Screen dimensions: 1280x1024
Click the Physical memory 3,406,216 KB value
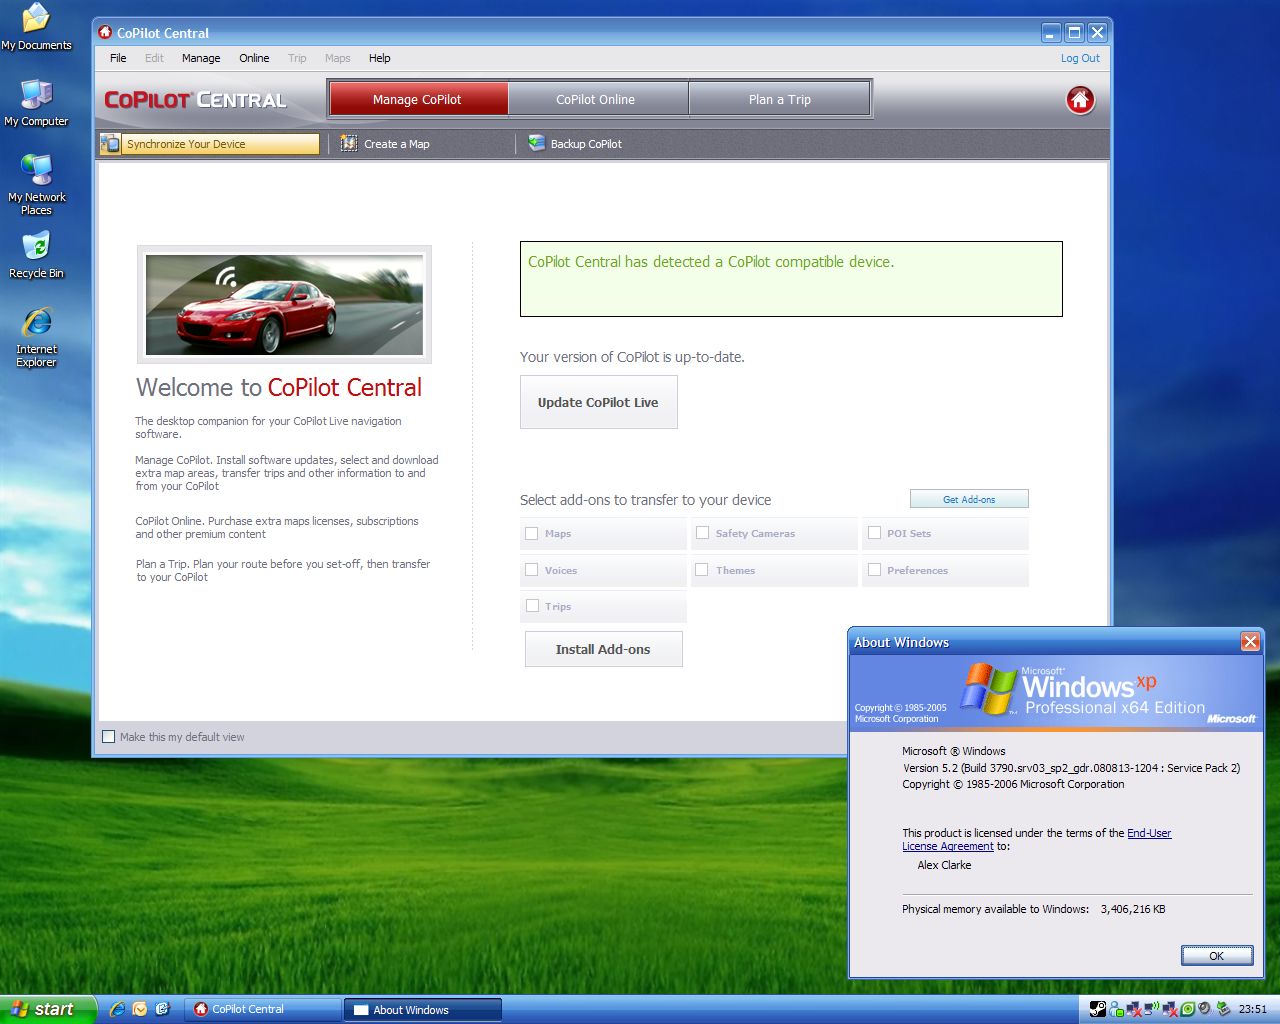(x=1133, y=909)
